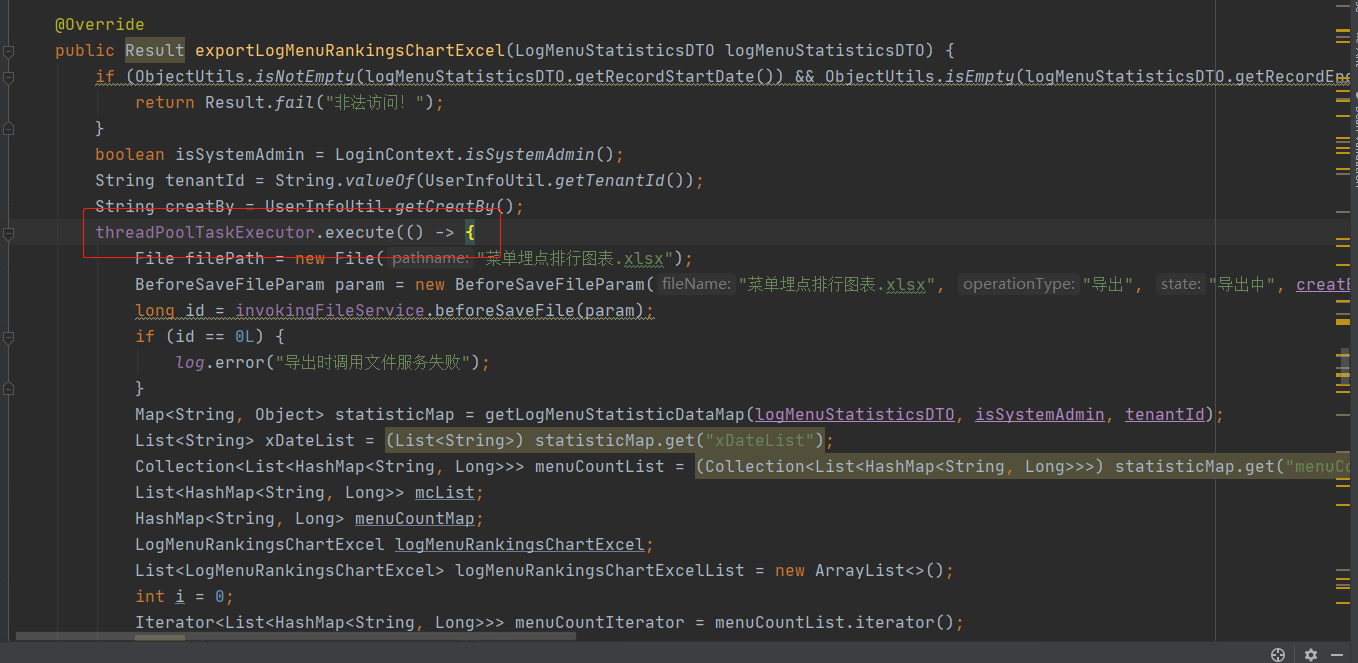Screen dimensions: 1358x663
Task: Click the 'pathname:' inlay hint
Action: pos(430,258)
